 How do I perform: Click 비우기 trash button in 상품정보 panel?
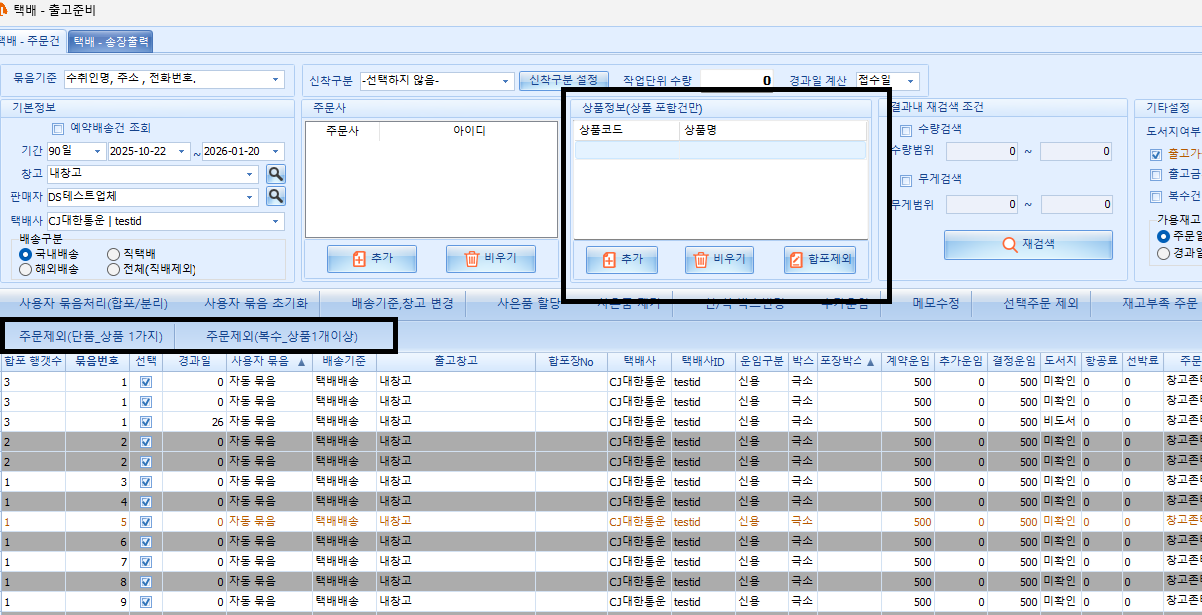click(x=718, y=259)
